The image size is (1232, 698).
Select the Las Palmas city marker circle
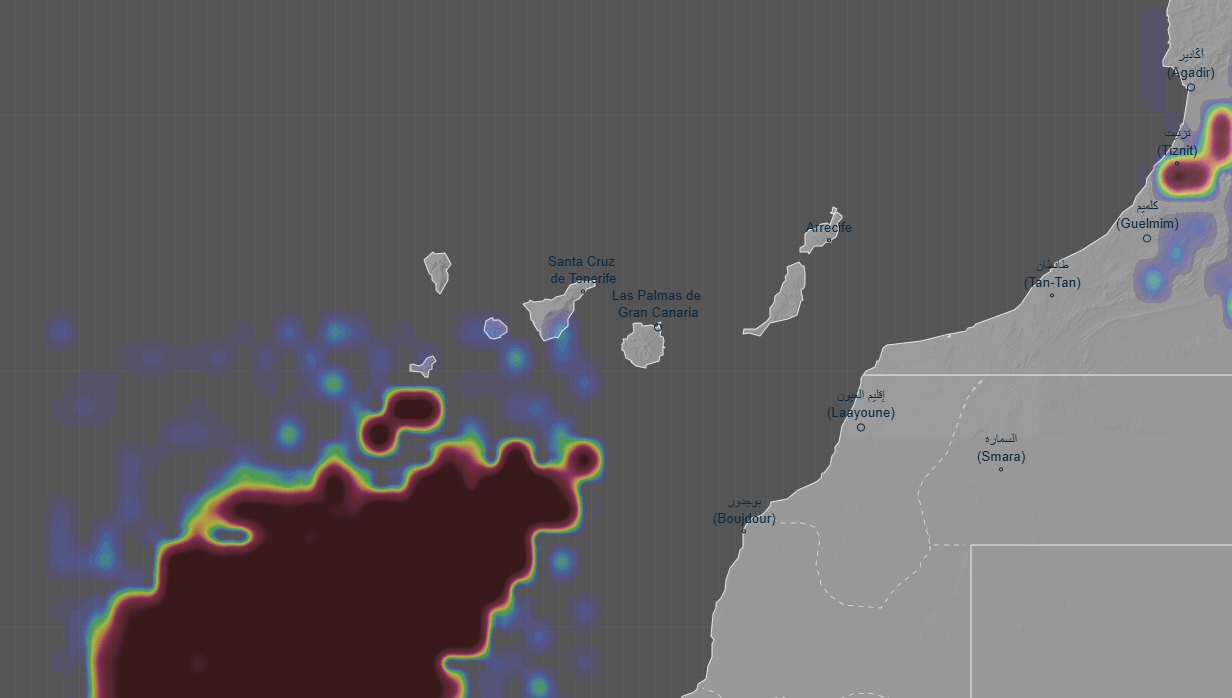(657, 327)
